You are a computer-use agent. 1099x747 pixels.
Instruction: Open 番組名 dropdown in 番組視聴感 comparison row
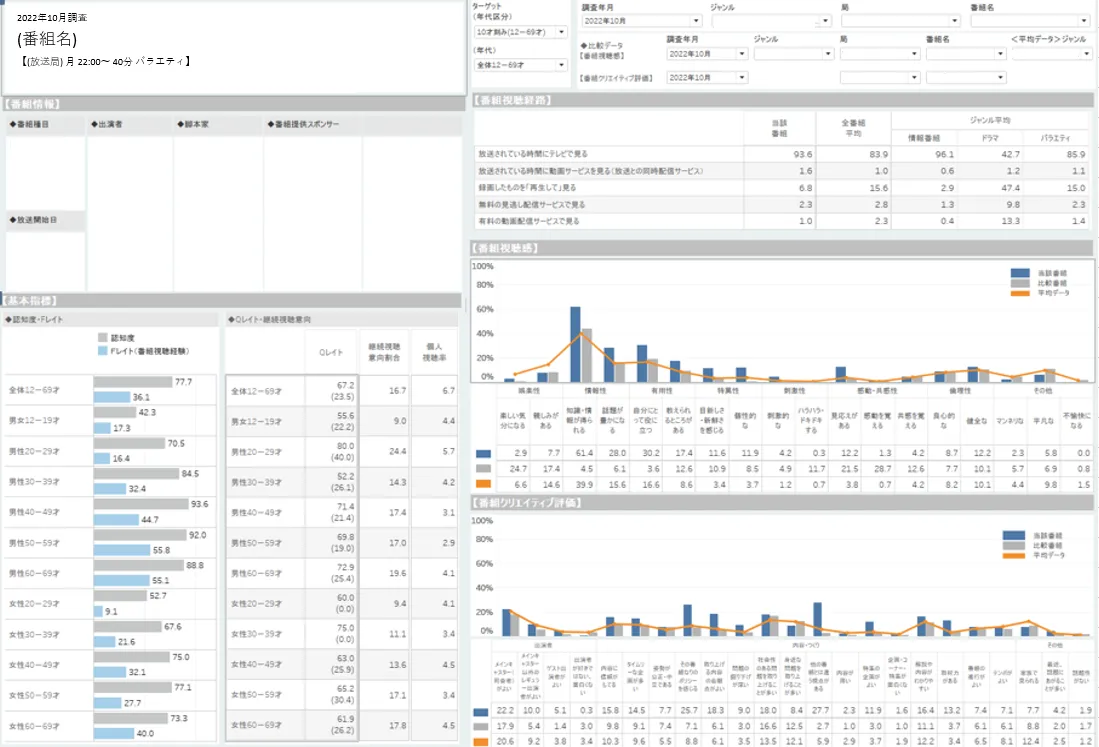[966, 54]
